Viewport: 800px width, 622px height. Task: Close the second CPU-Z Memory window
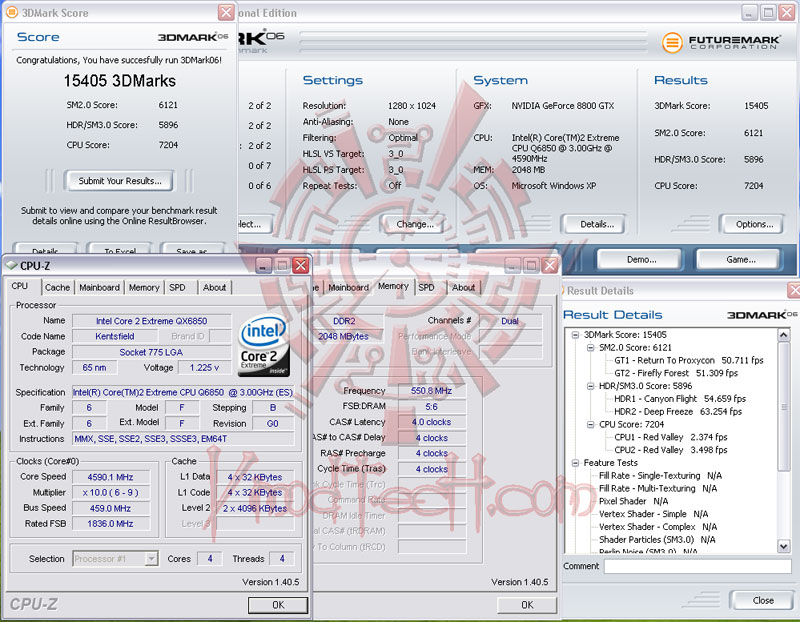(x=550, y=265)
